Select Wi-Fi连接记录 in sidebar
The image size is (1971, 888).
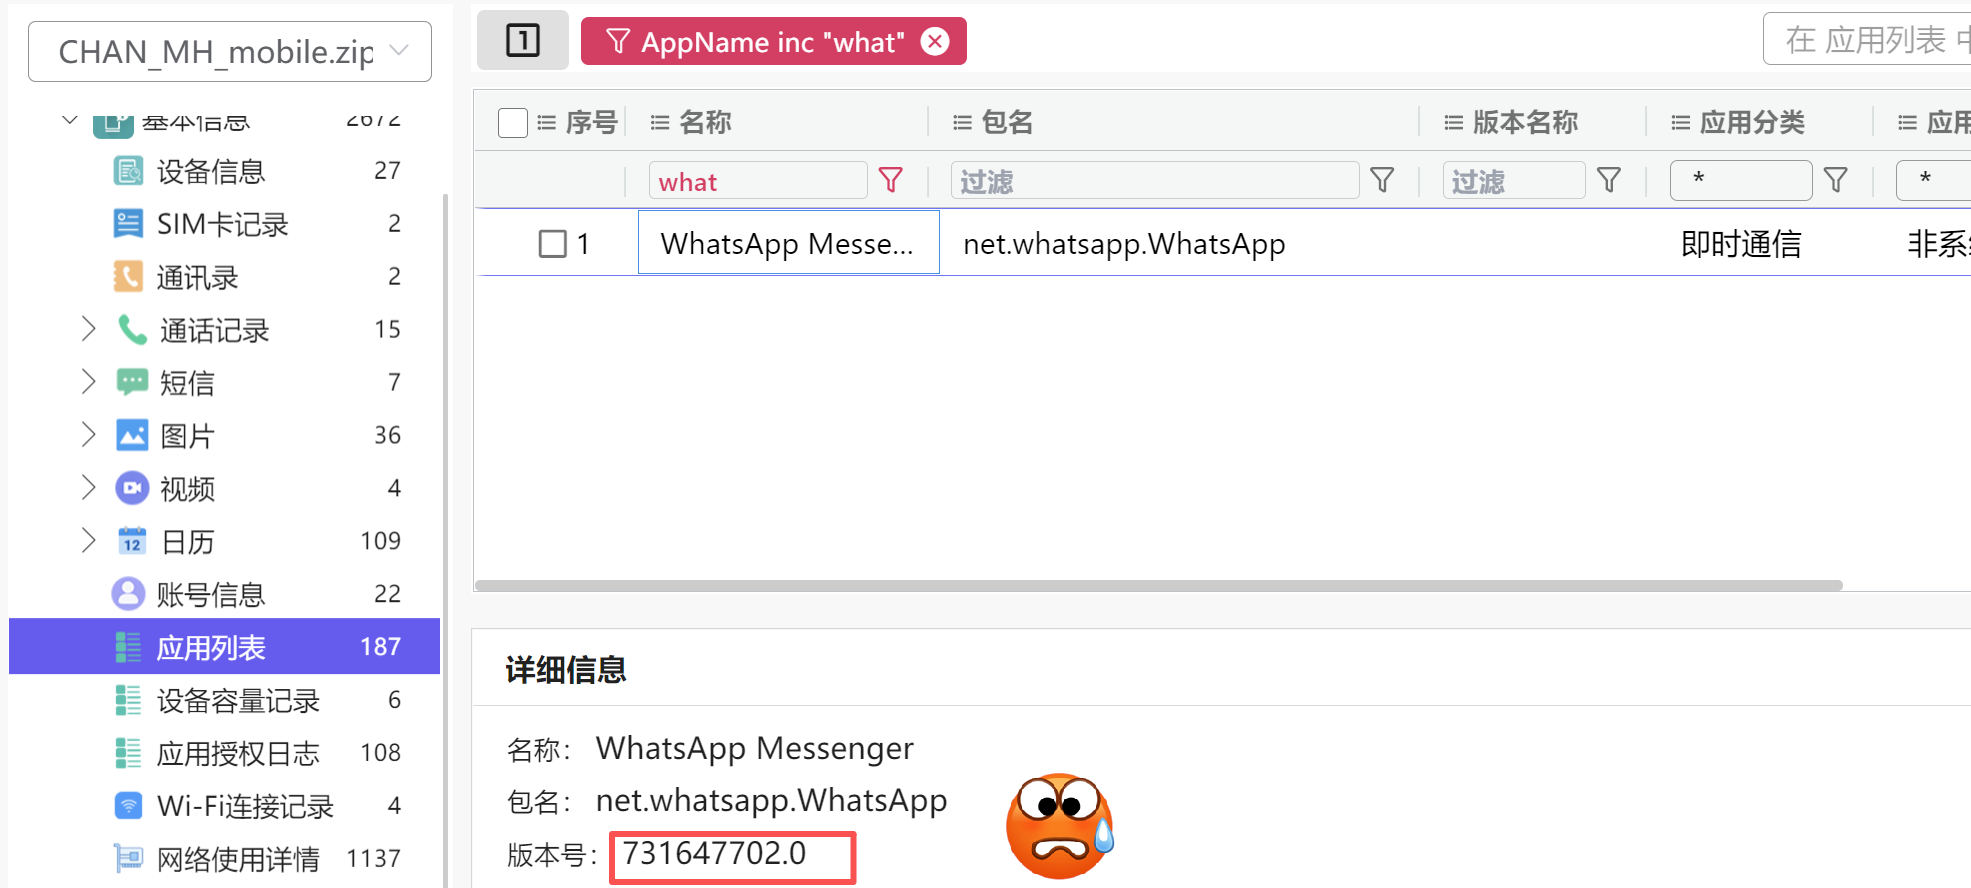coord(245,806)
